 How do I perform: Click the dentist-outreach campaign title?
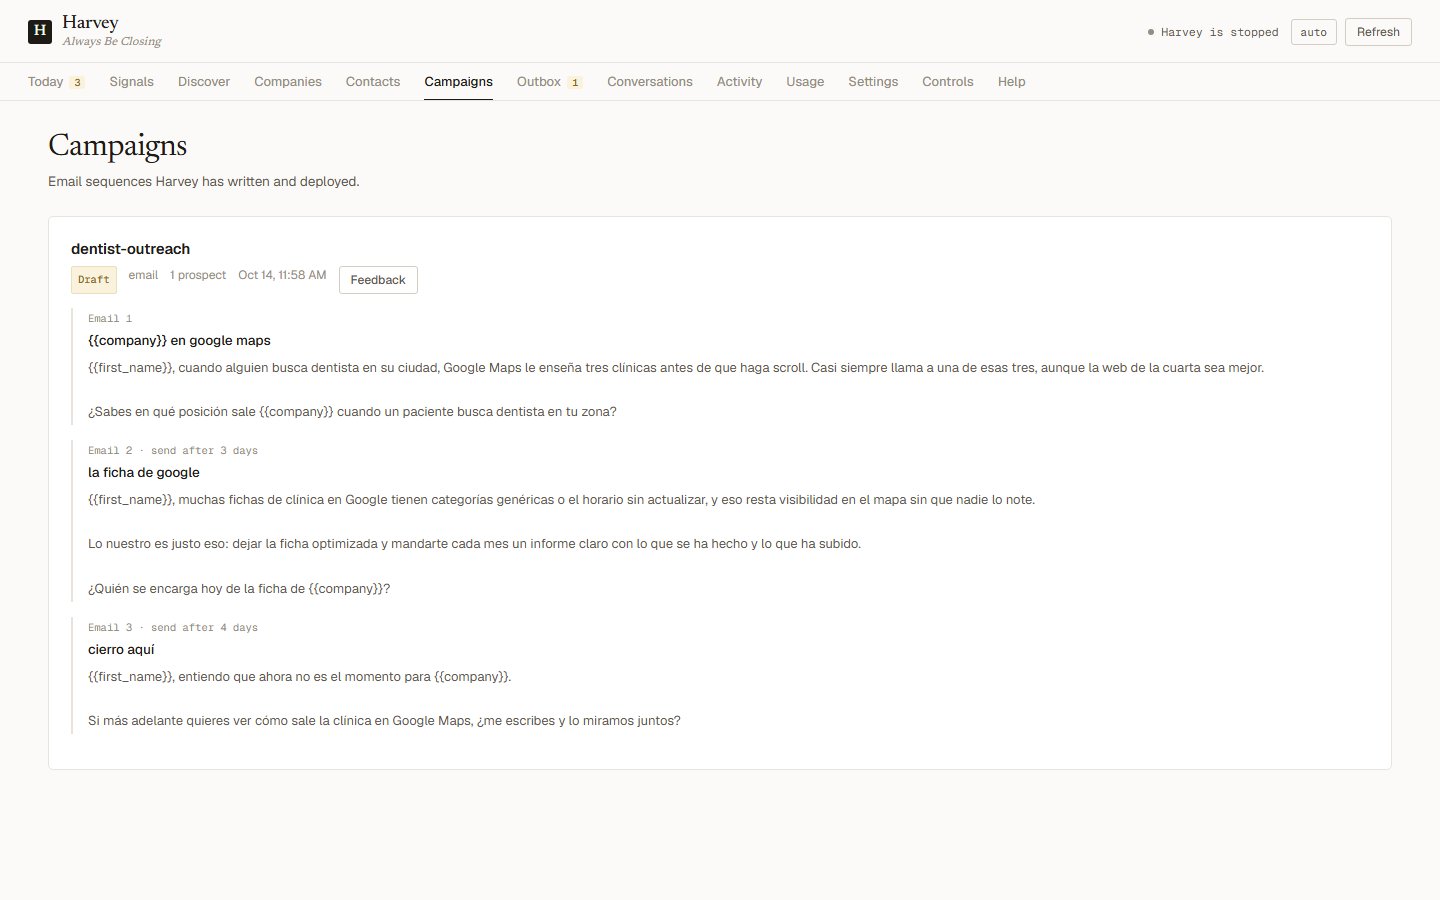[x=130, y=249]
